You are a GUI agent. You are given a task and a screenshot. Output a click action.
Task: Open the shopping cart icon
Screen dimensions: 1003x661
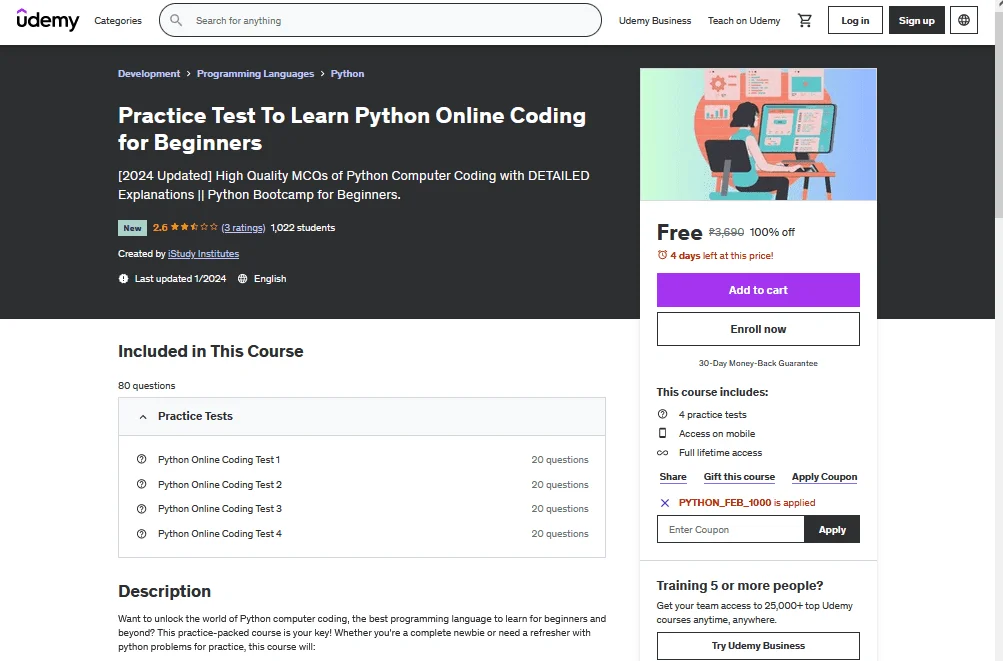[x=805, y=20]
